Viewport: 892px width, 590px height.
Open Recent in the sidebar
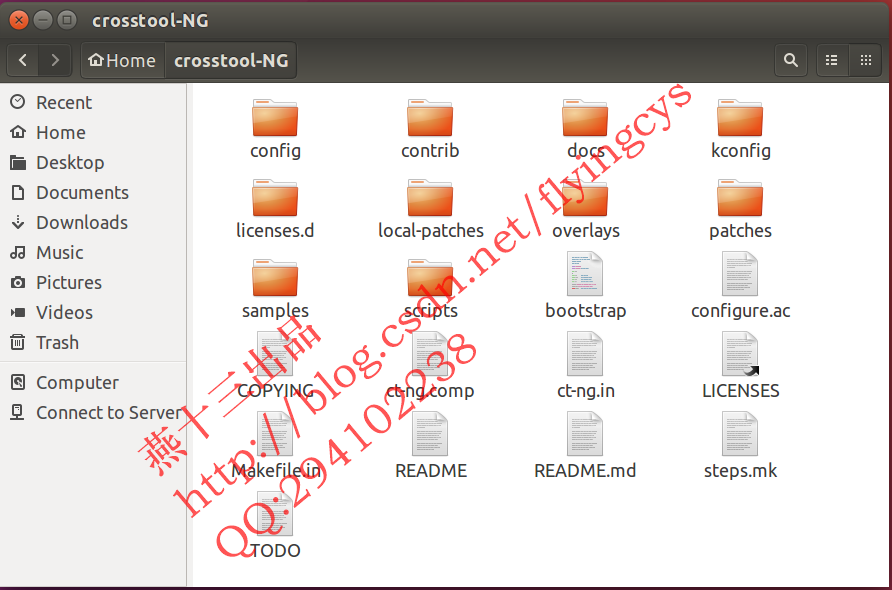tap(93, 102)
